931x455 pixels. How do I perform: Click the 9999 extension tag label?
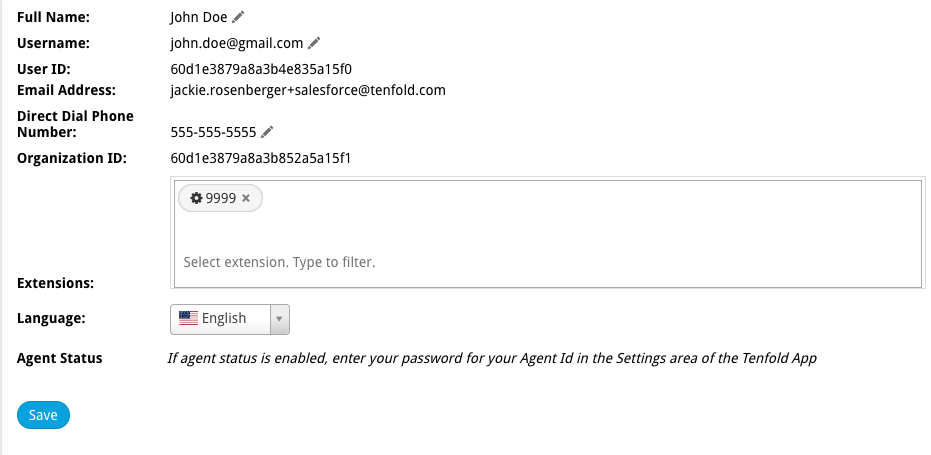221,198
